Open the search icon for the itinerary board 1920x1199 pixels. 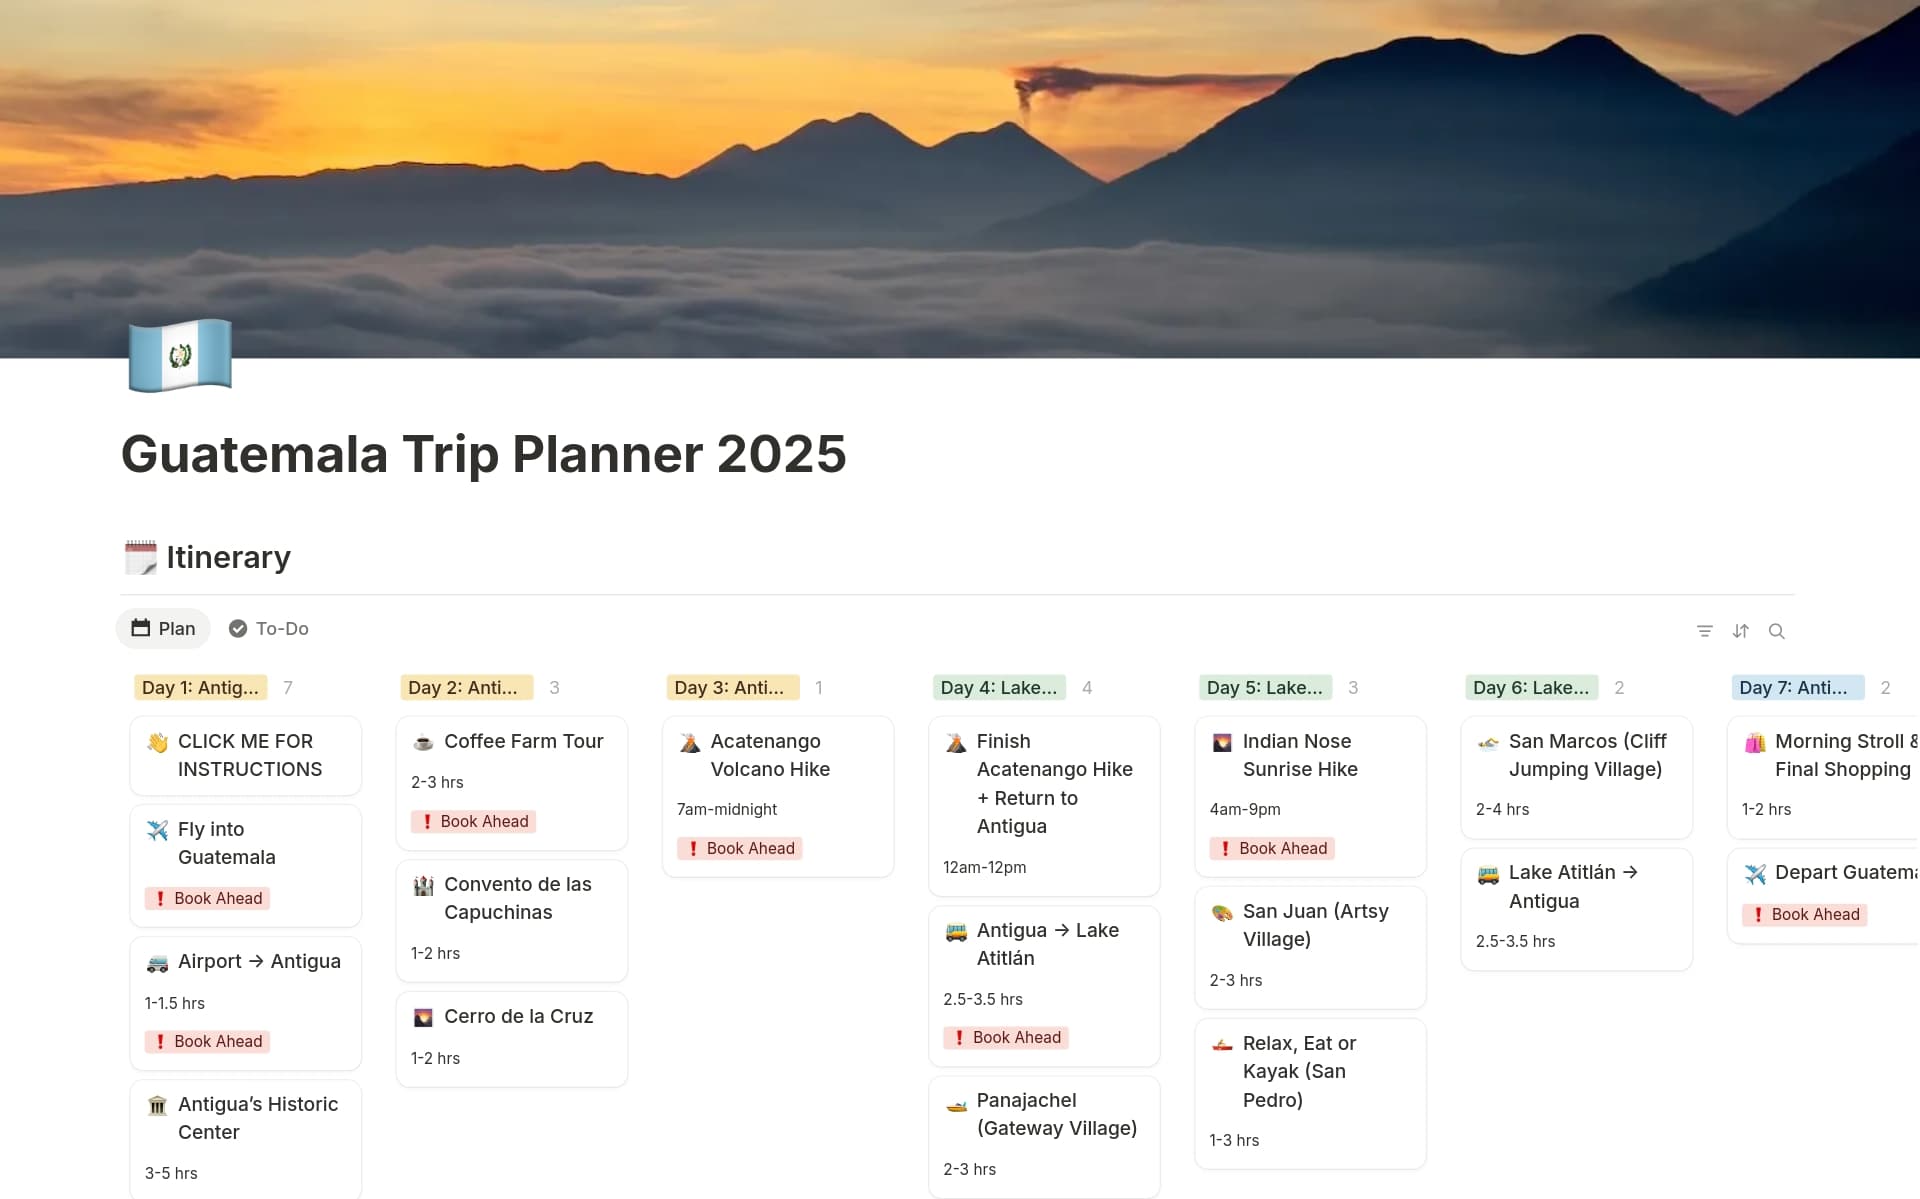click(1777, 631)
